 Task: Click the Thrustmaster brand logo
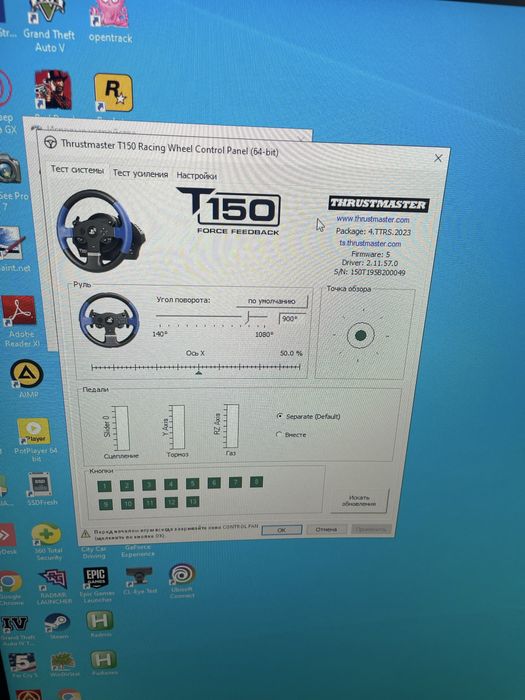click(379, 204)
